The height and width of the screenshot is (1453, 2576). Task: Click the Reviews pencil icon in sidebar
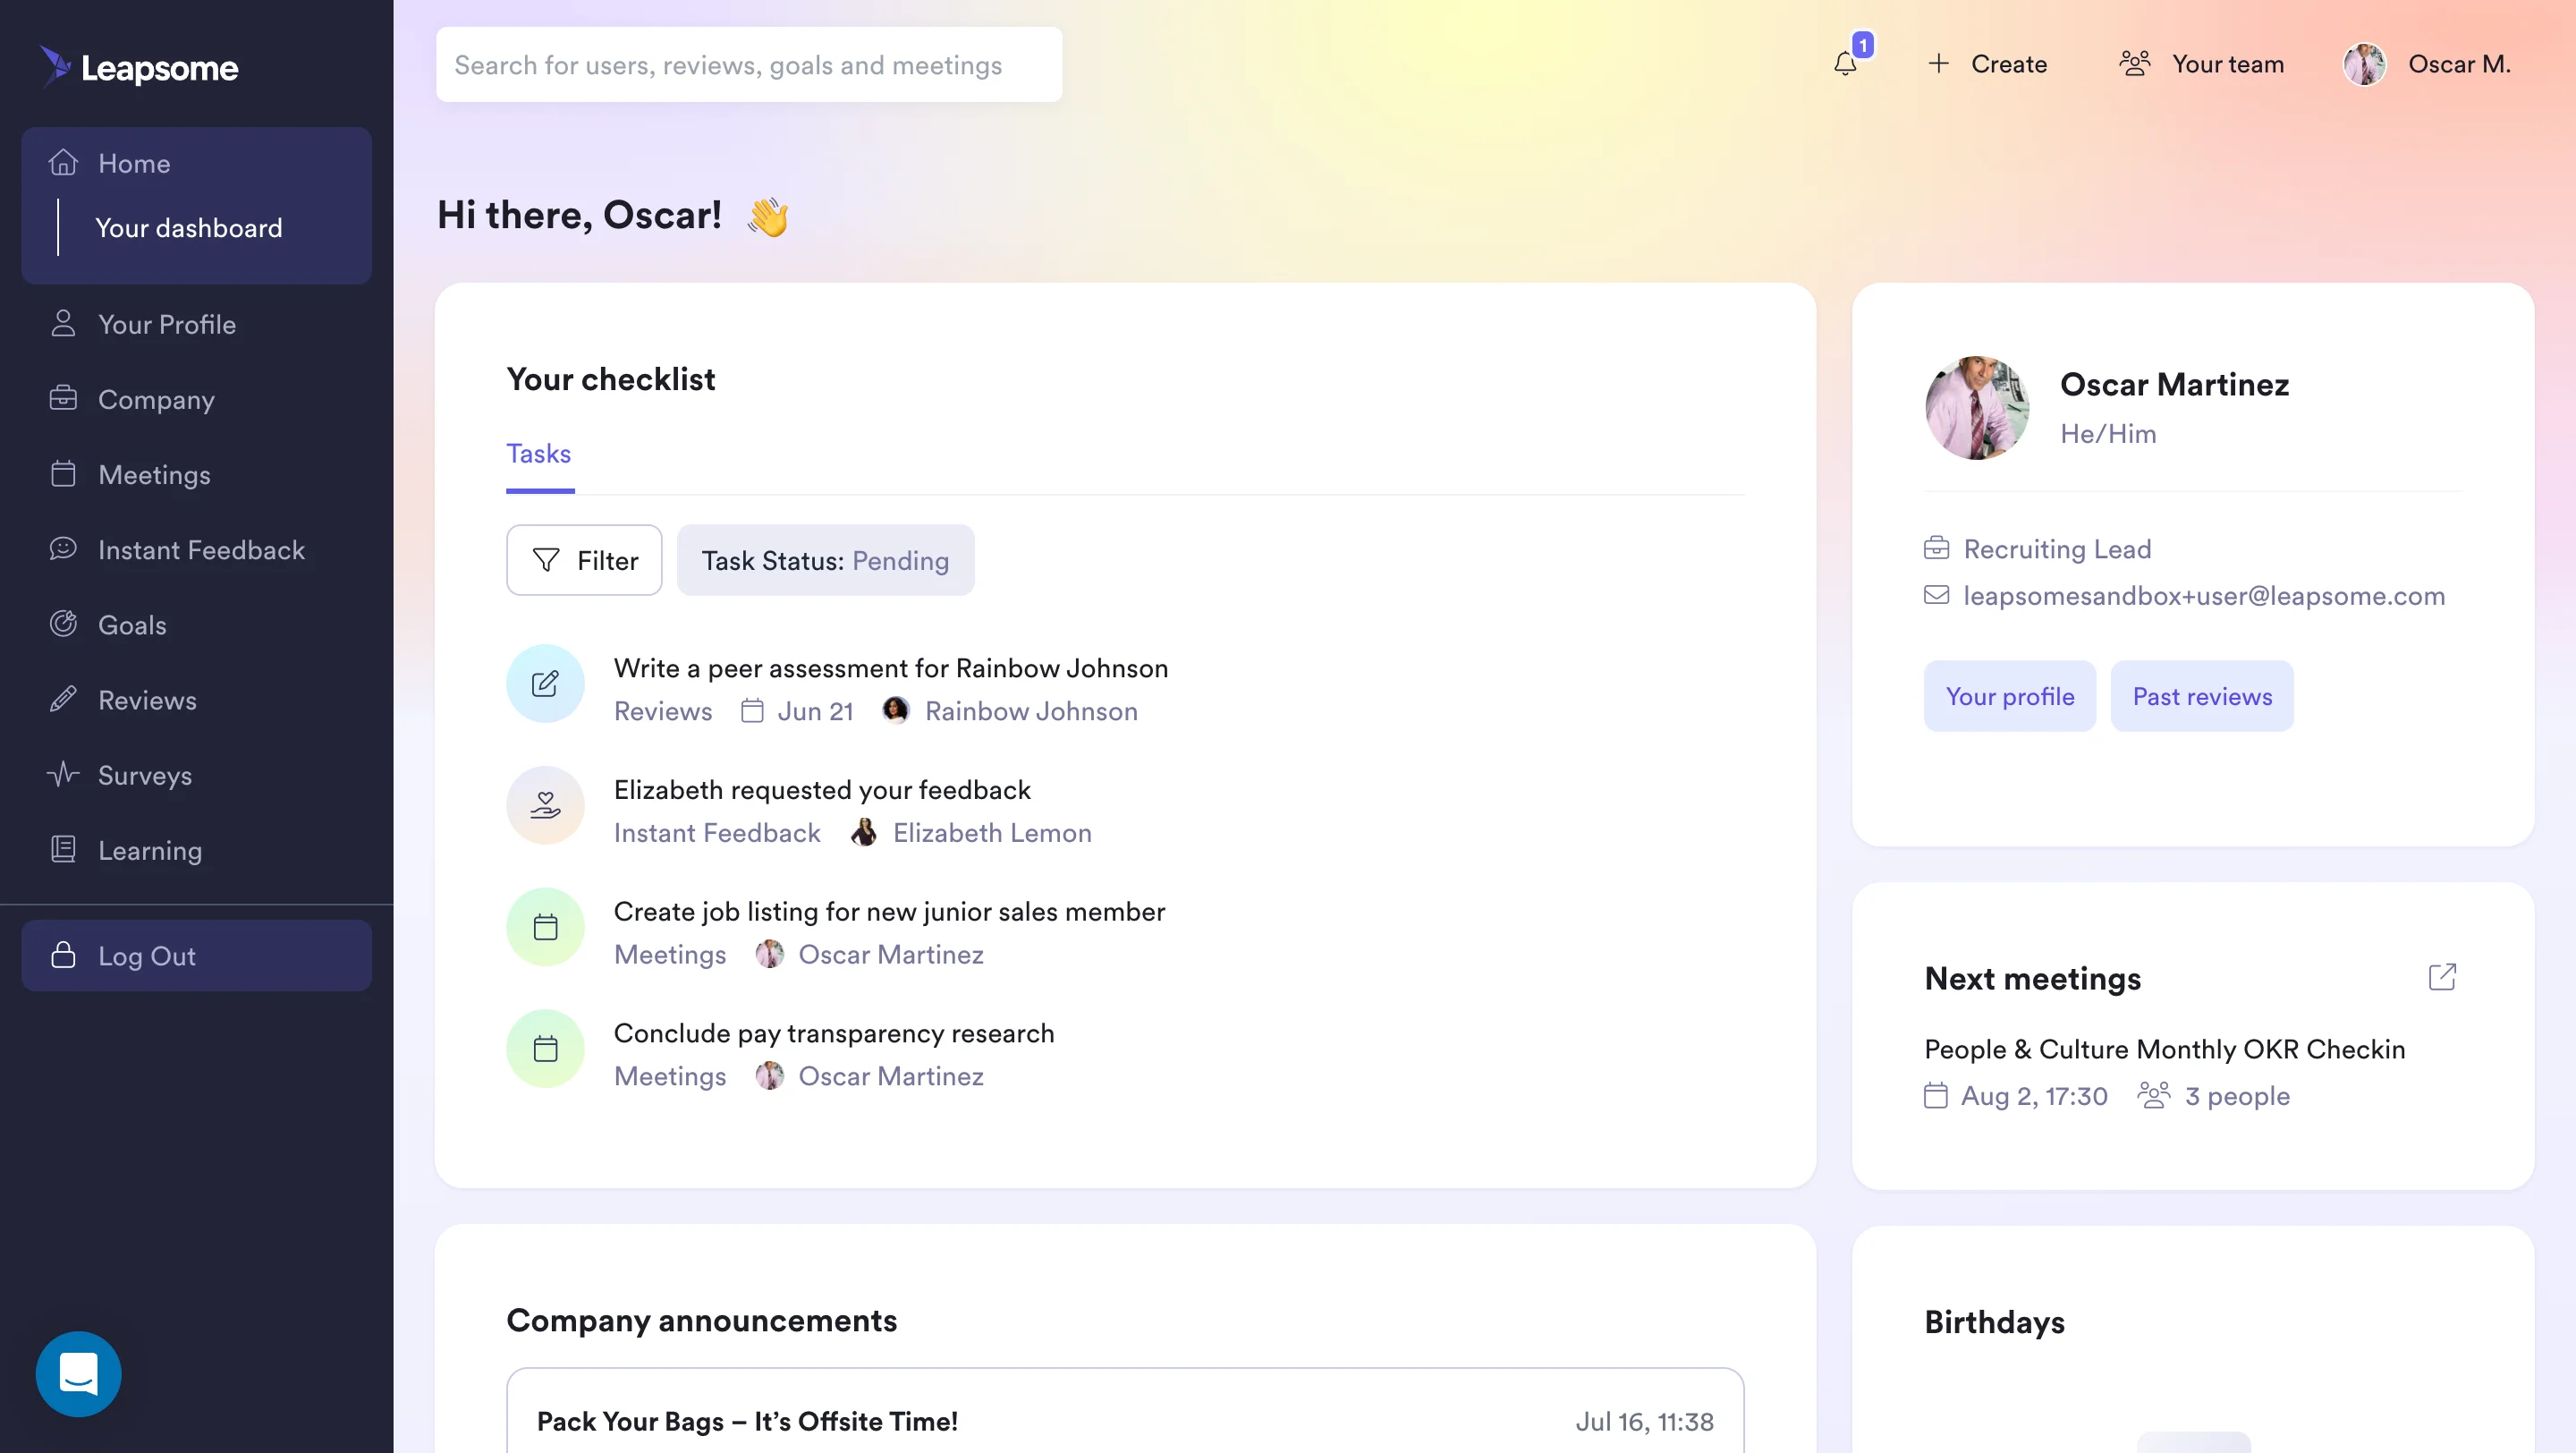tap(63, 699)
